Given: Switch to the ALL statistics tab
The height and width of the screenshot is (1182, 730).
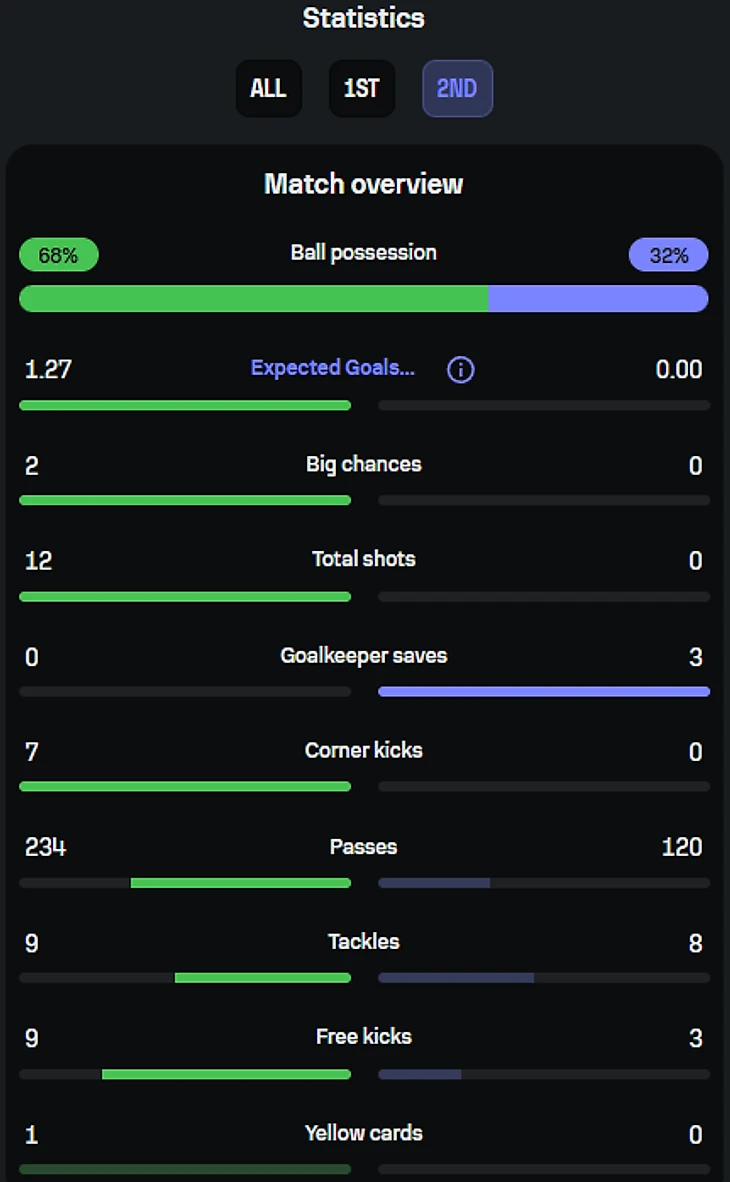Looking at the screenshot, I should 268,88.
